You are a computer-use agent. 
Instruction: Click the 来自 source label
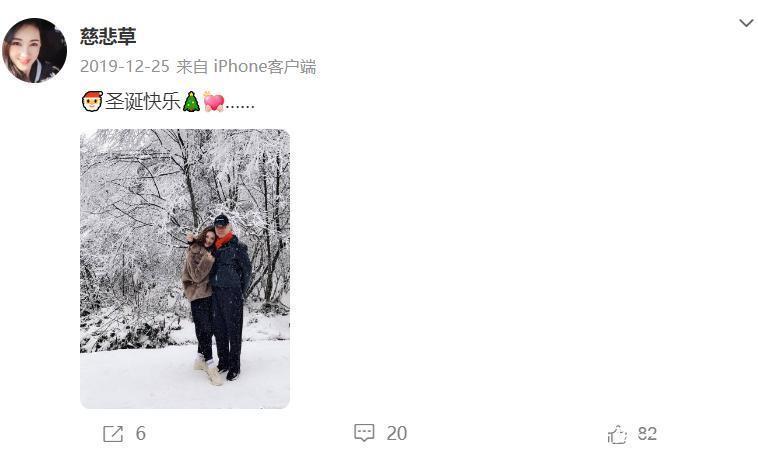pyautogui.click(x=192, y=66)
